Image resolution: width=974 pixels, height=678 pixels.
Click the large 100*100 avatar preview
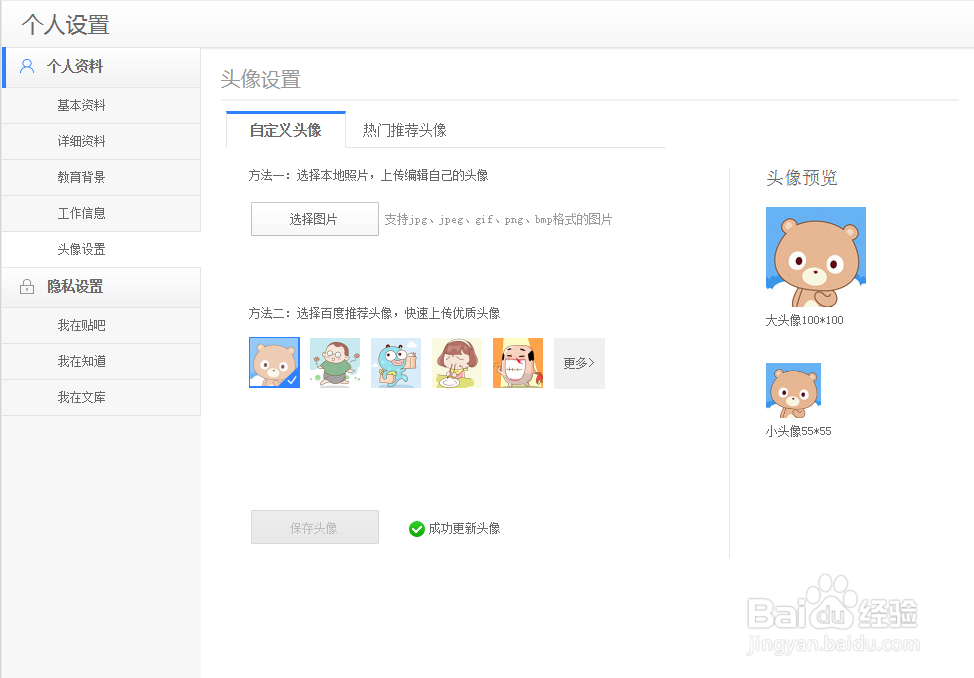click(816, 257)
